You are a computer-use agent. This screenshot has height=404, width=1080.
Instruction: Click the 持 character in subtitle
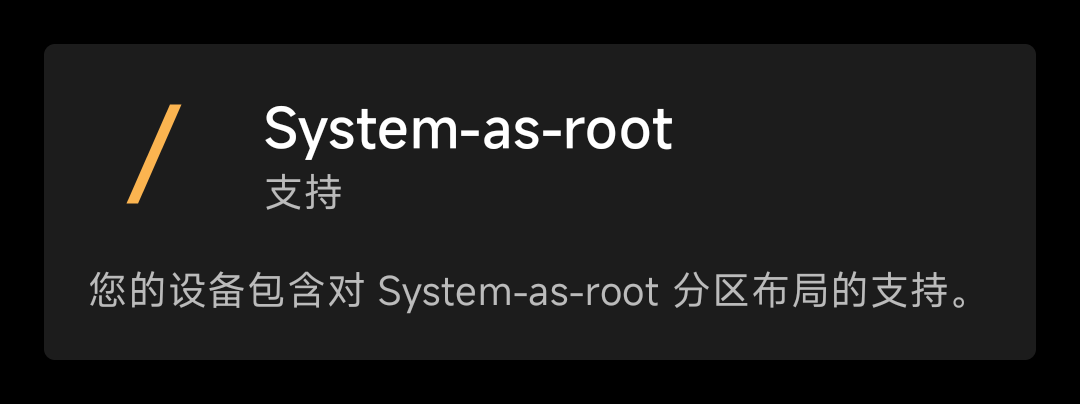pos(323,193)
